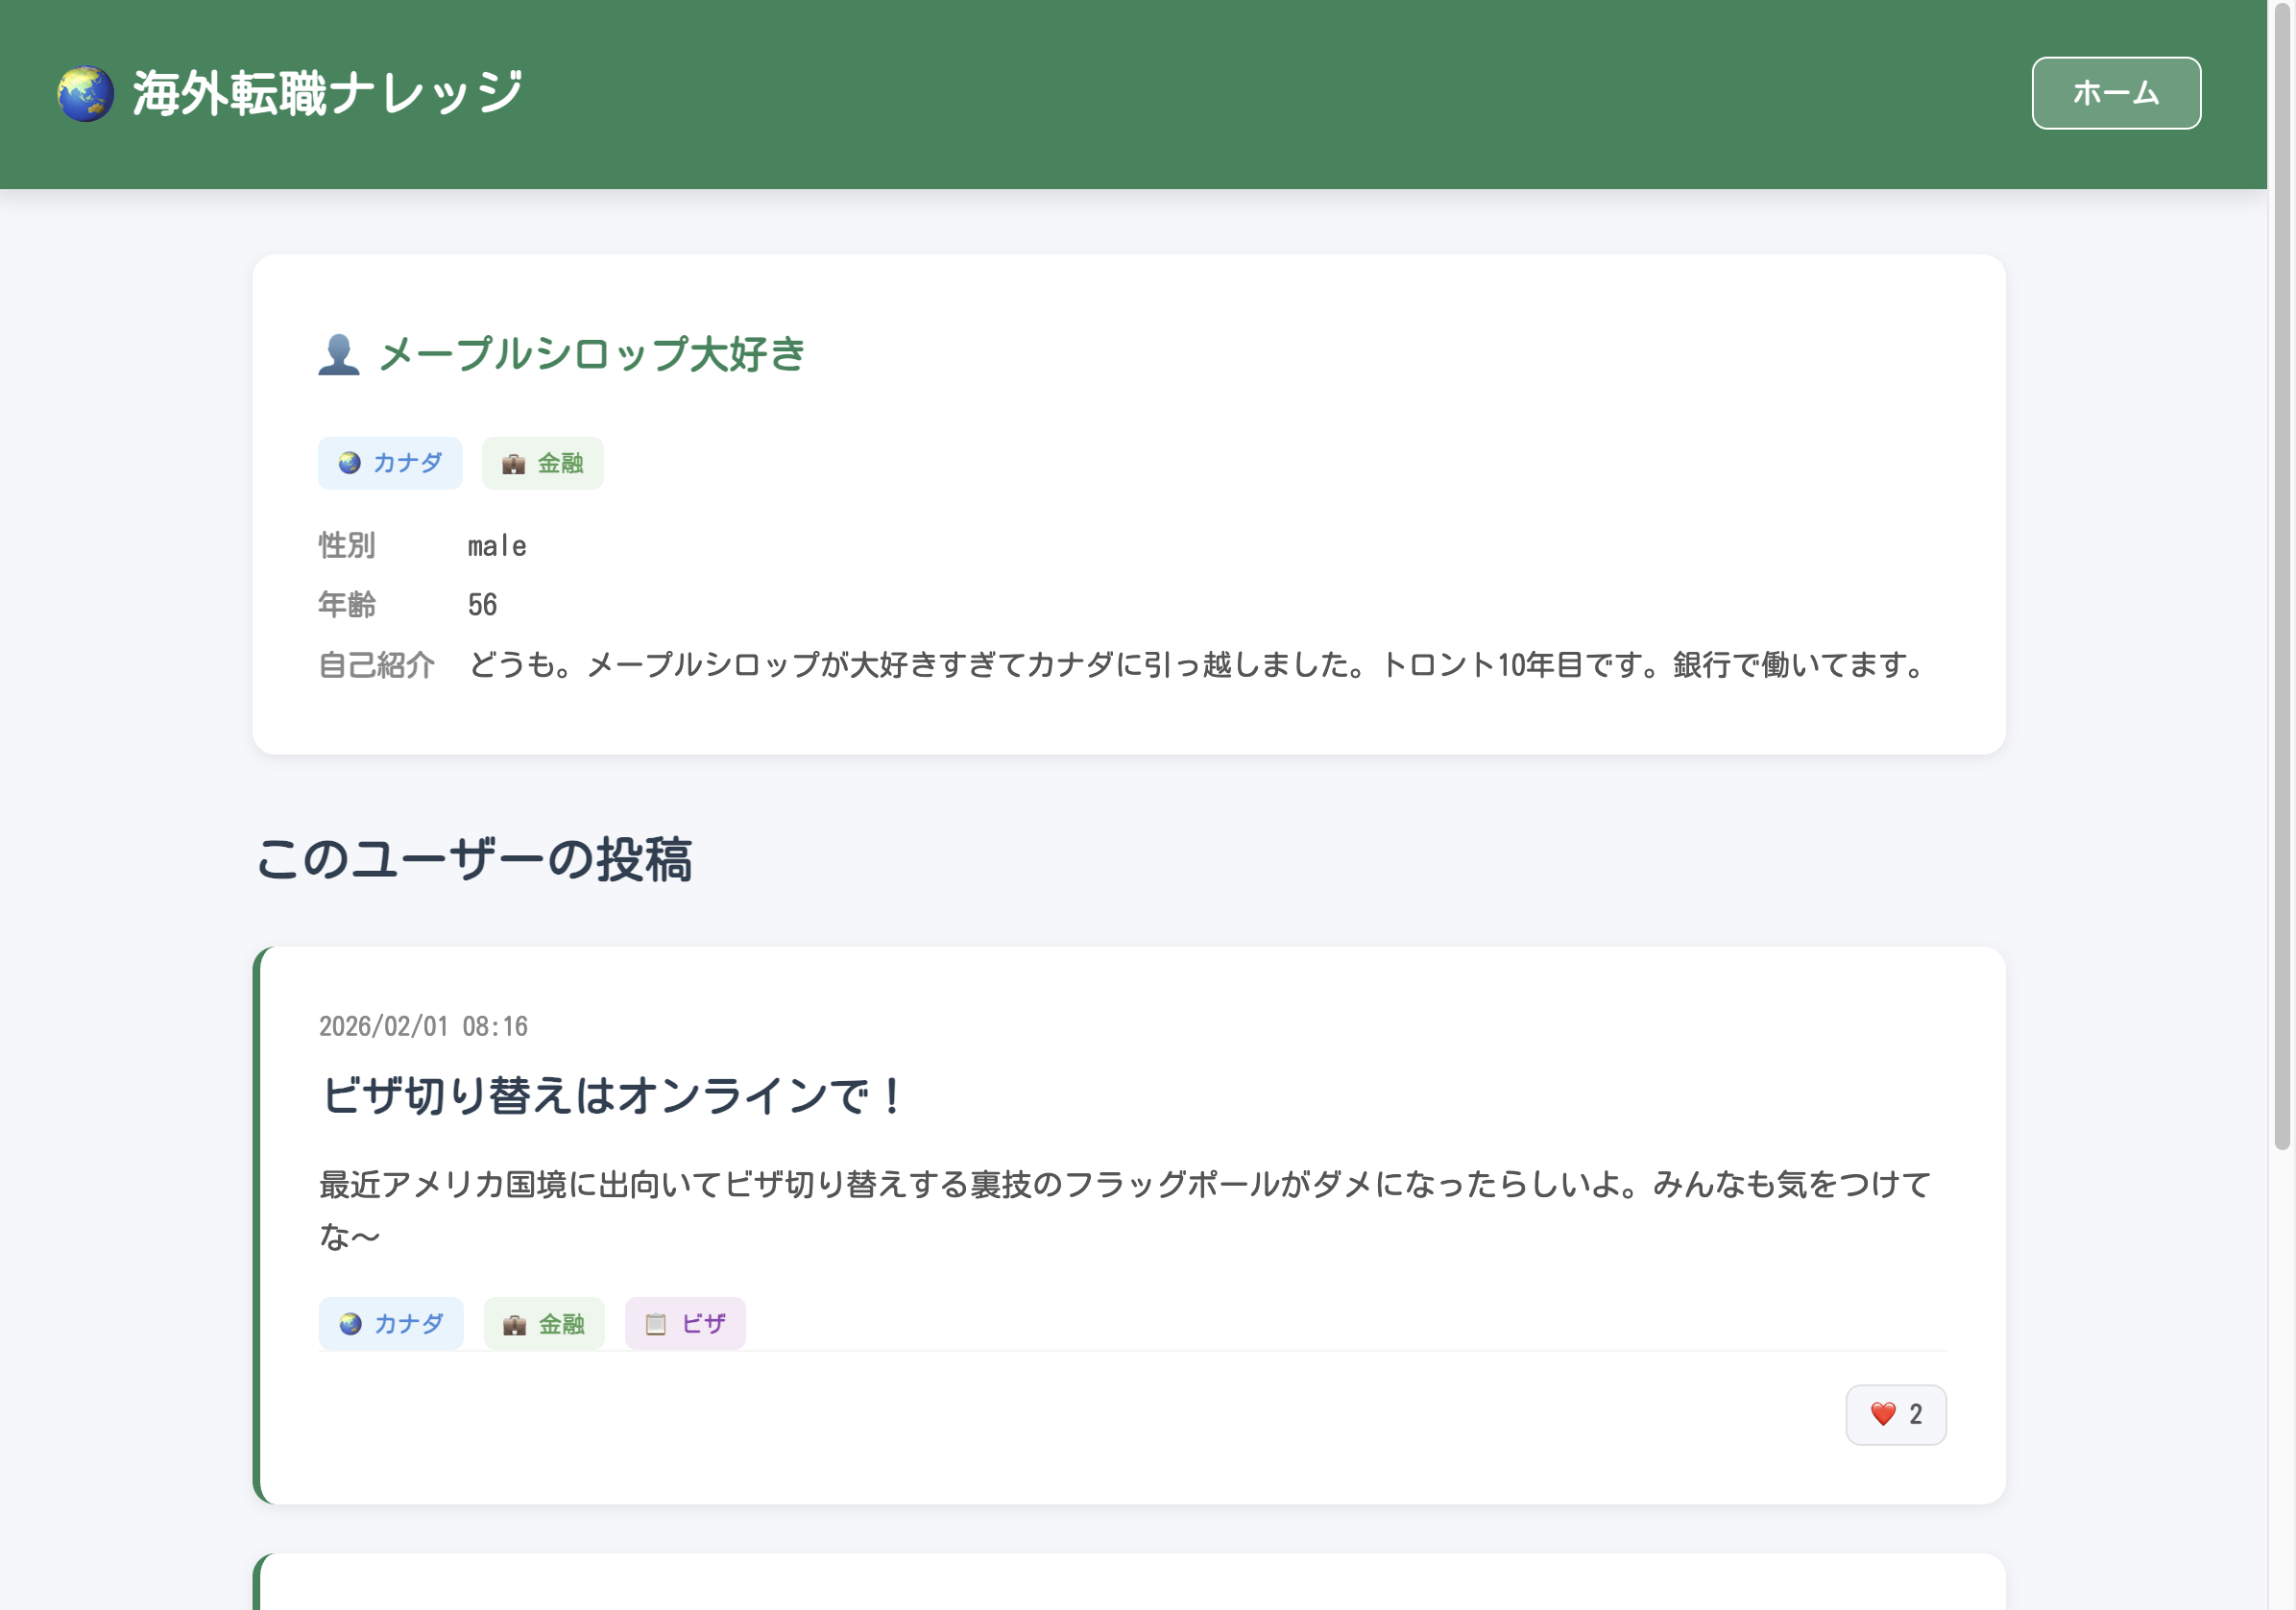2296x1610 pixels.
Task: Click briefcase icon on post's 金融 tag
Action: point(514,1325)
